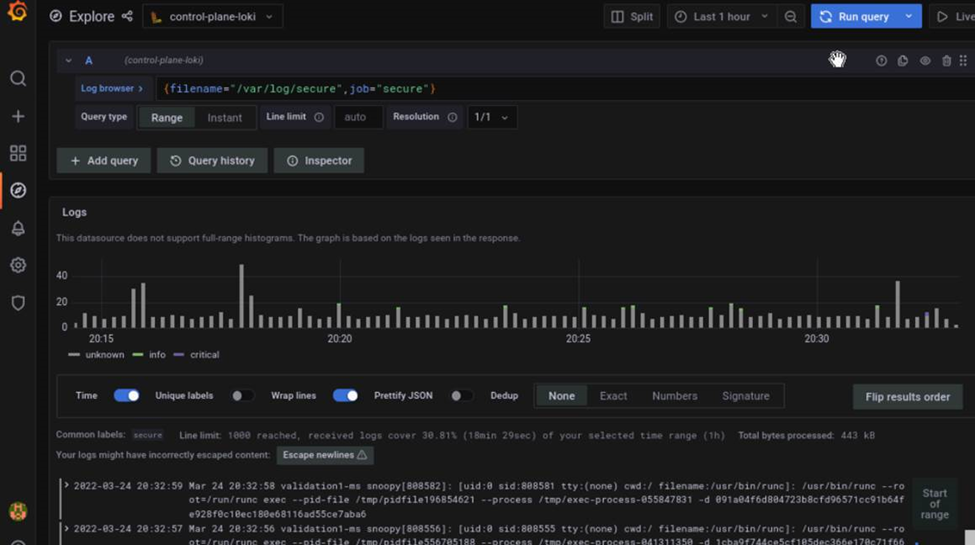Click the Line limit auto input
975x545 pixels.
[x=358, y=117]
